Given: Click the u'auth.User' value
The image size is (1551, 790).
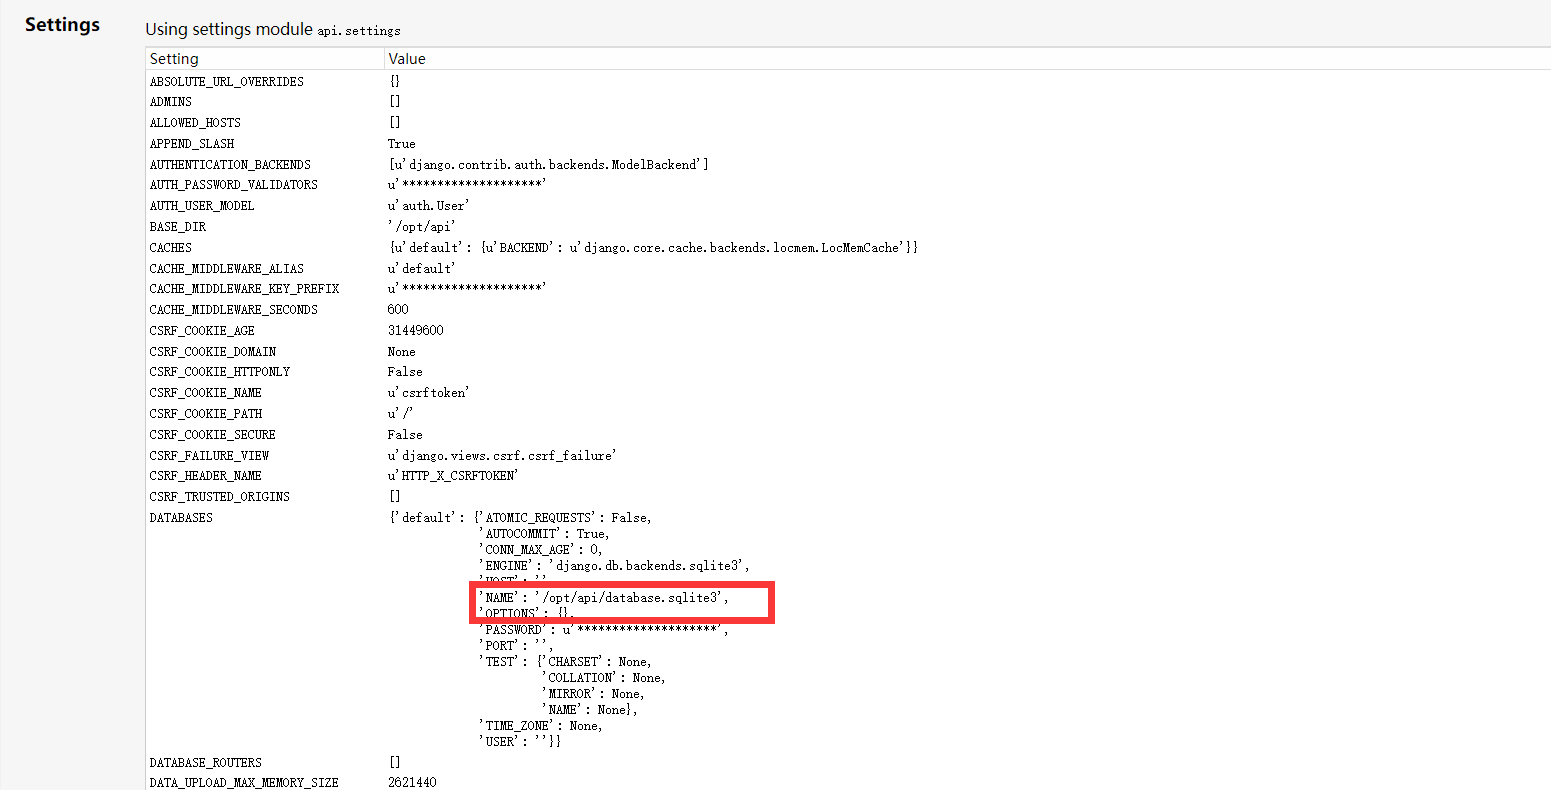Looking at the screenshot, I should tap(429, 206).
